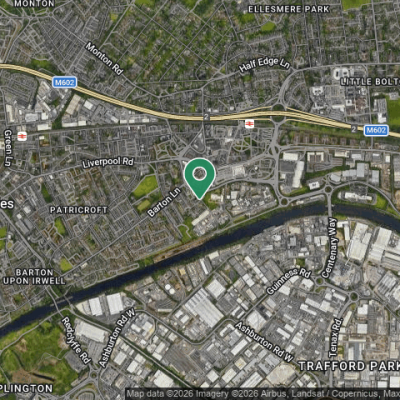Select the railway station icon beside the M602 junction

249,124
